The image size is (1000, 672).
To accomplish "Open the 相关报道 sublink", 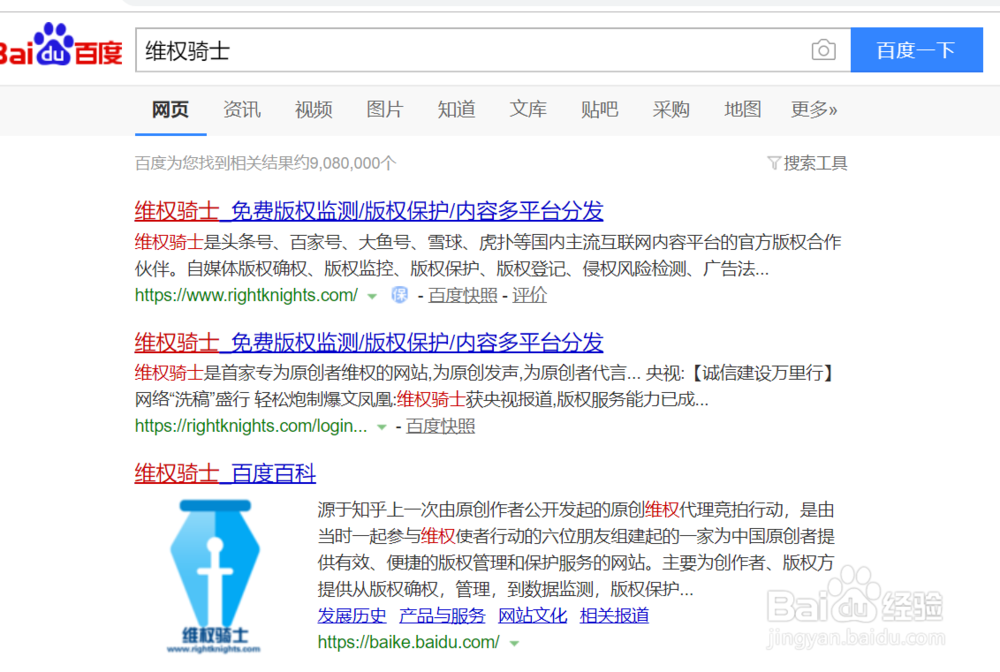I will pyautogui.click(x=614, y=616).
